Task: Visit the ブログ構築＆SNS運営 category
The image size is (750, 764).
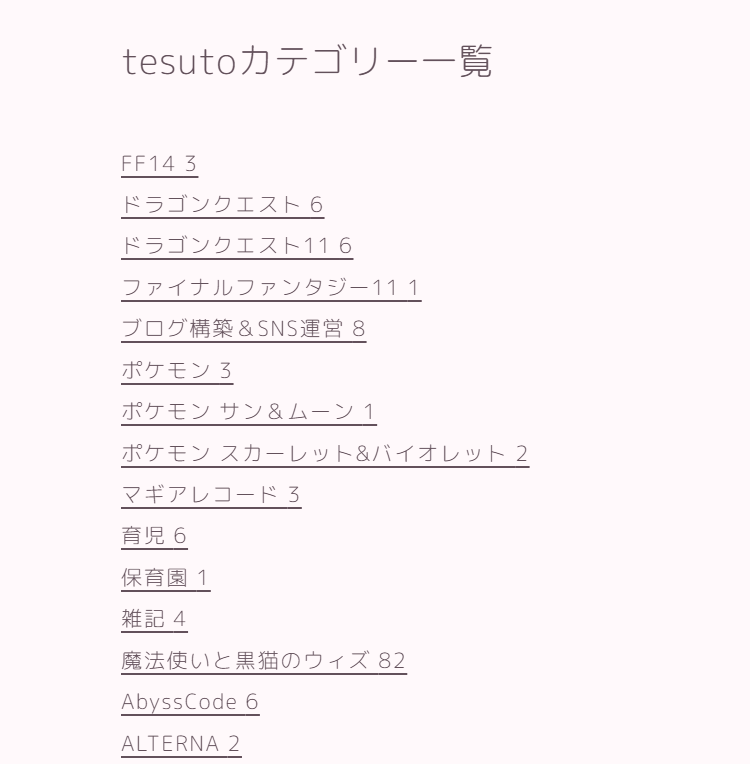Action: point(244,329)
